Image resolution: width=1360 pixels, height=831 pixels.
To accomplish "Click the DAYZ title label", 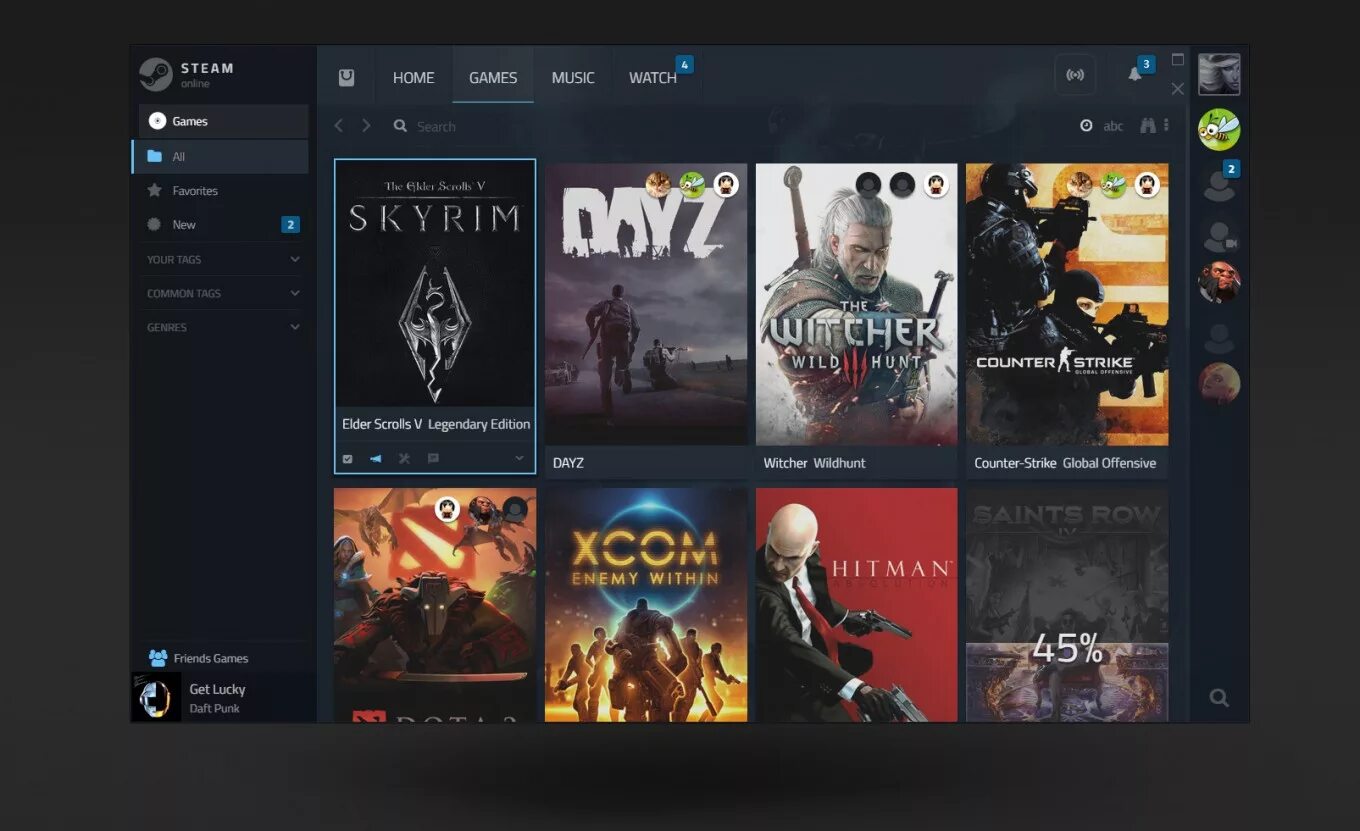I will coord(568,463).
